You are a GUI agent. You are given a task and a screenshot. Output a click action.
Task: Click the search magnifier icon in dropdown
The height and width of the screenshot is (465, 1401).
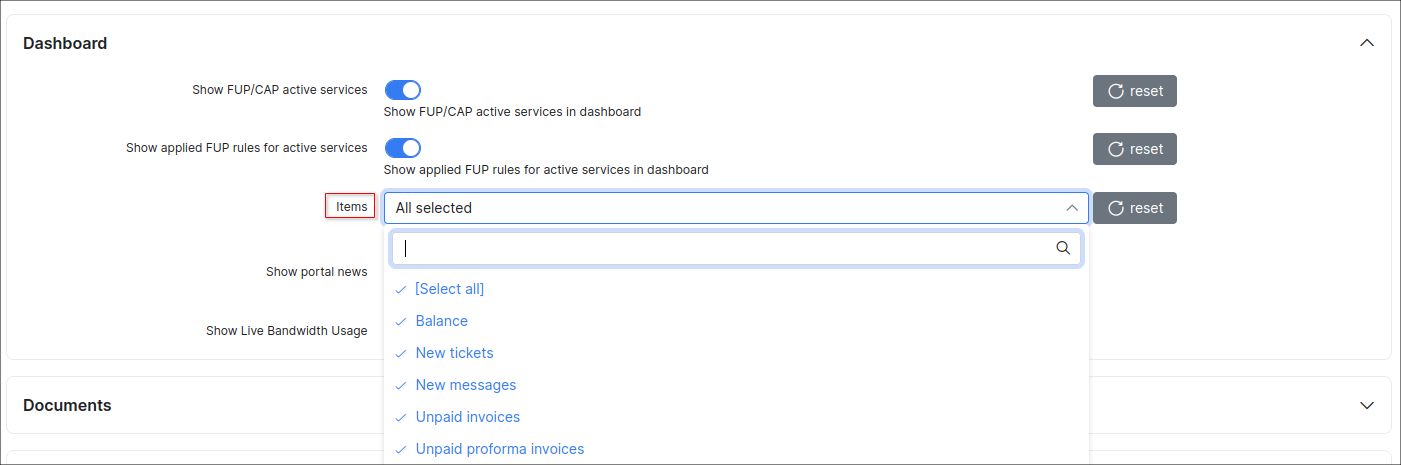pos(1063,248)
